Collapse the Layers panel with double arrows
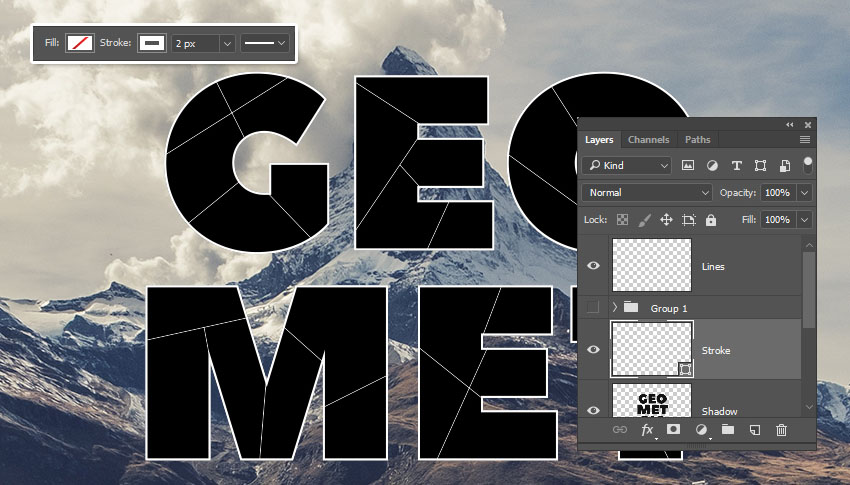Viewport: 850px width, 485px height. click(x=789, y=125)
